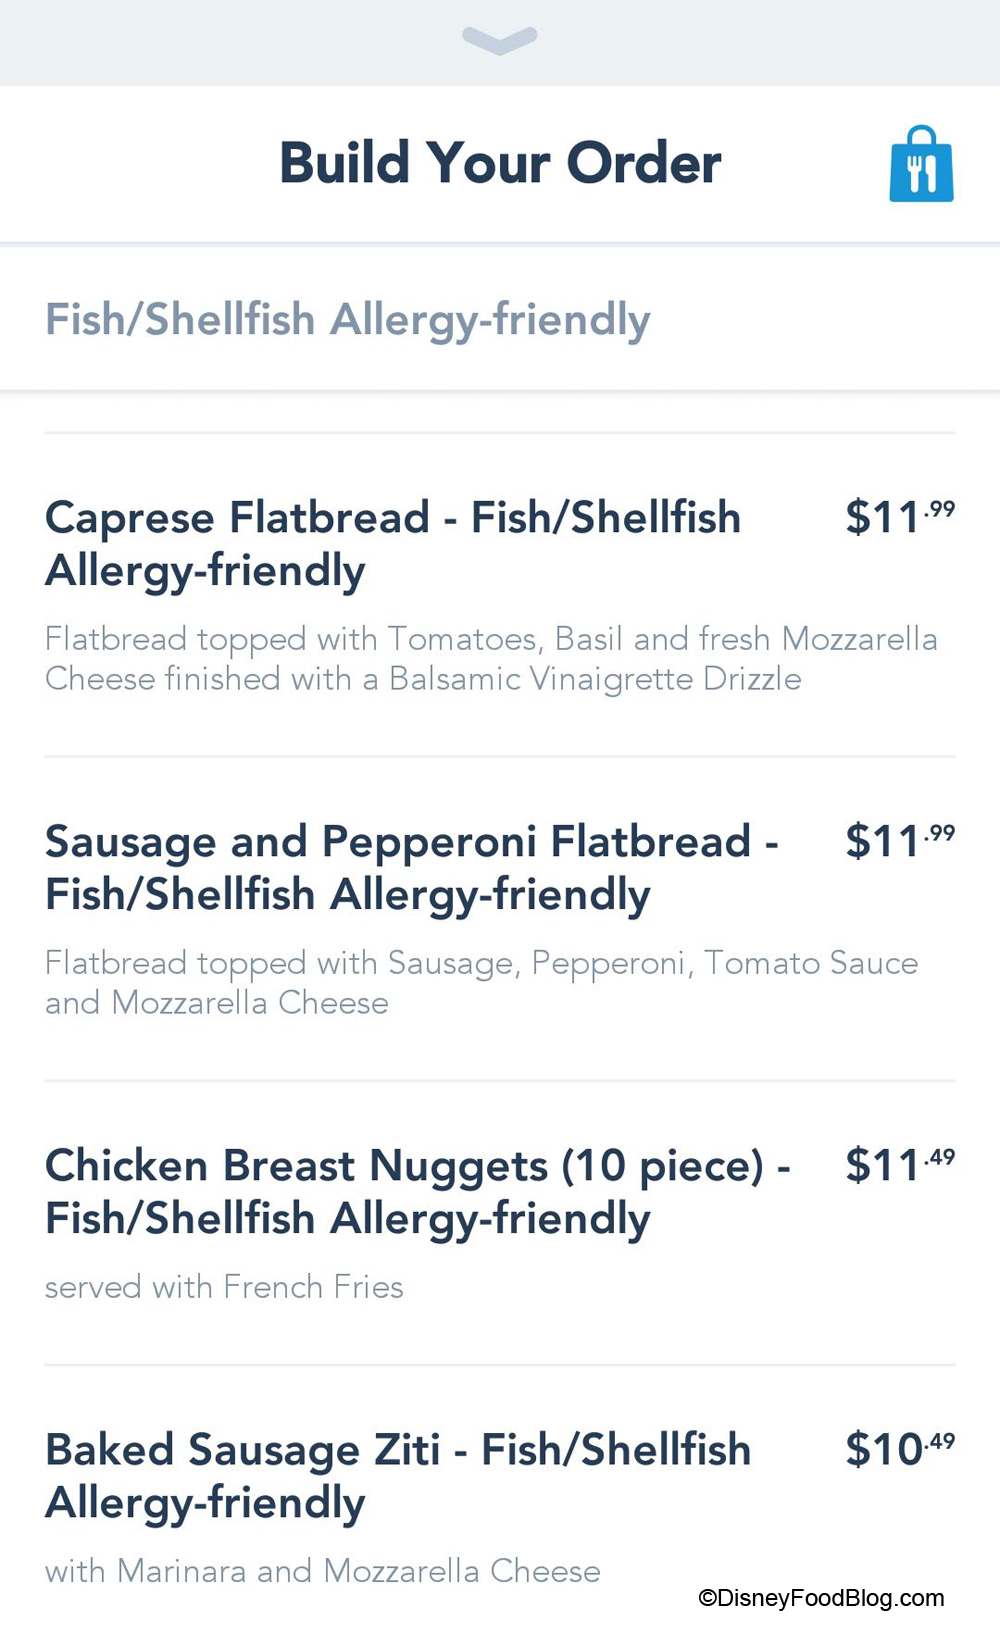Viewport: 1000px width, 1633px height.
Task: Tap the Build Your Order title
Action: tap(500, 163)
